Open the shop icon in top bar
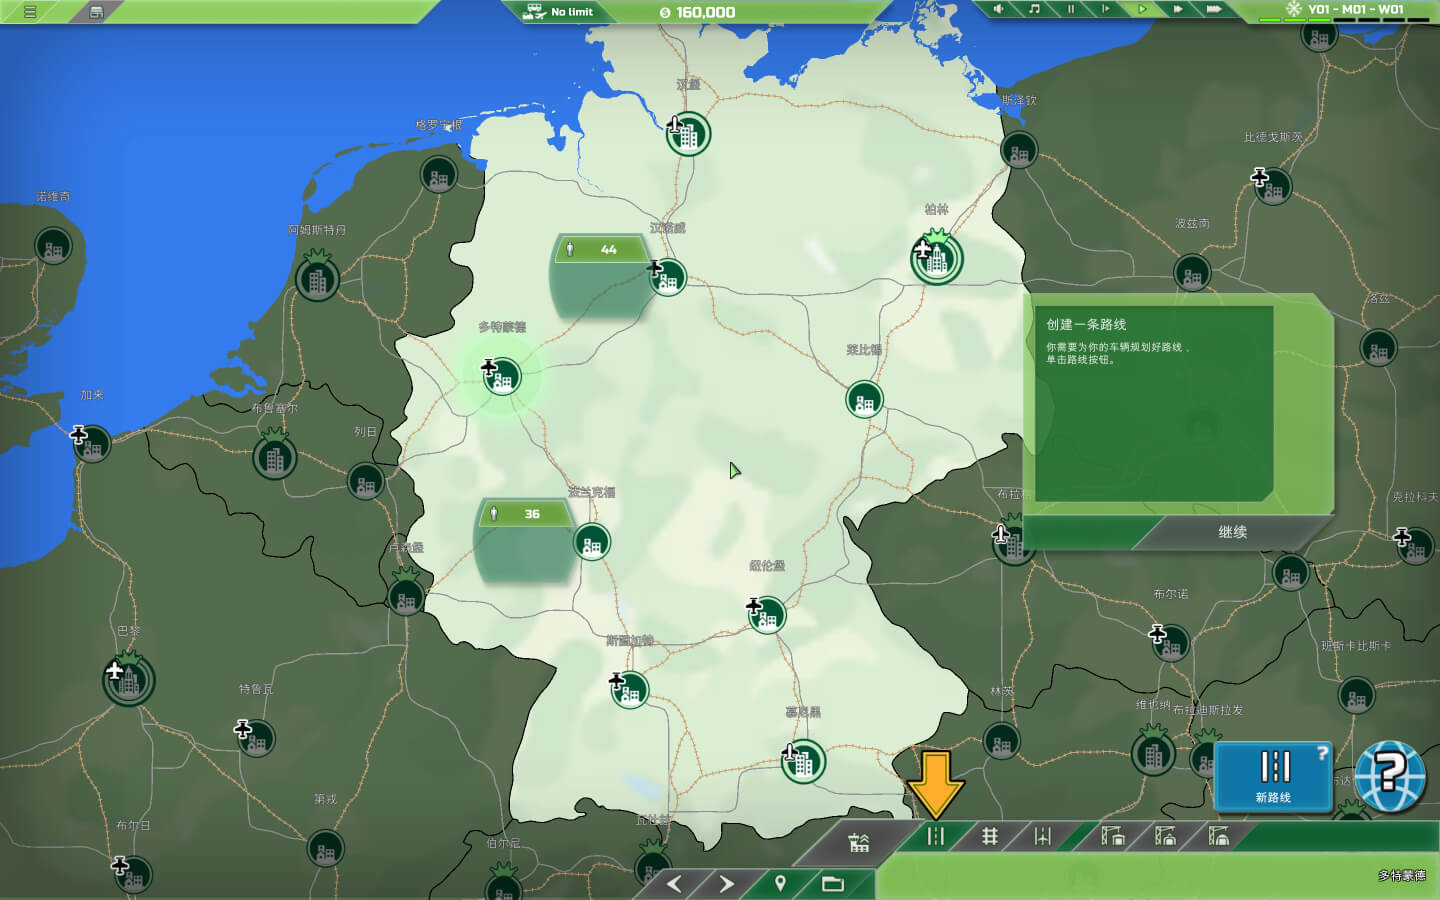1440x900 pixels. click(x=96, y=12)
